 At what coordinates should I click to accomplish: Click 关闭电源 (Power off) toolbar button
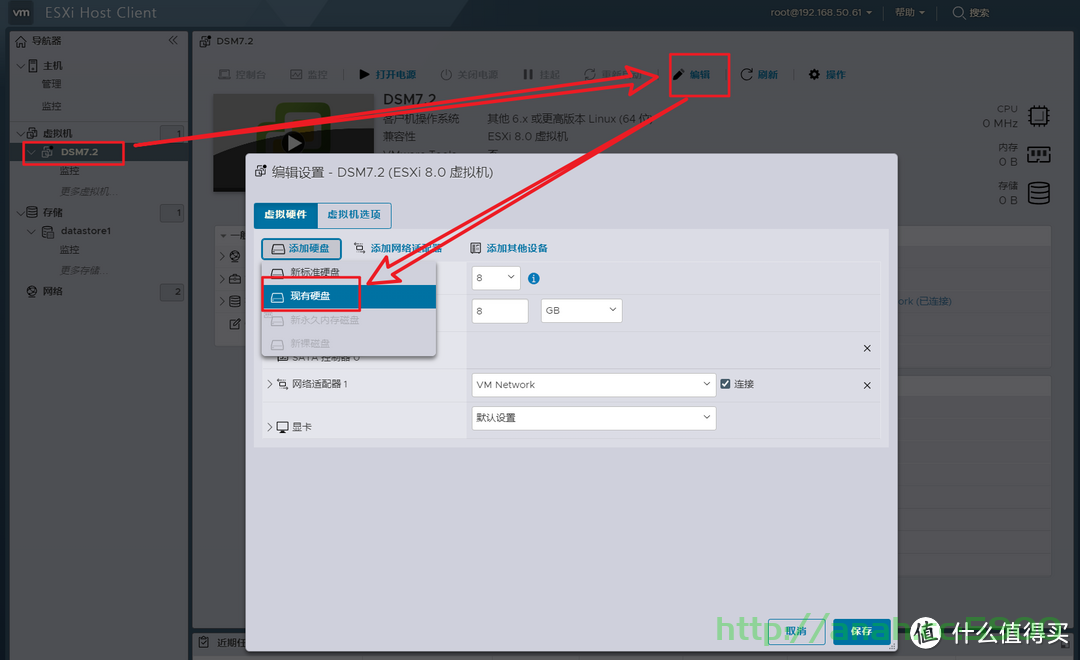pyautogui.click(x=469, y=74)
